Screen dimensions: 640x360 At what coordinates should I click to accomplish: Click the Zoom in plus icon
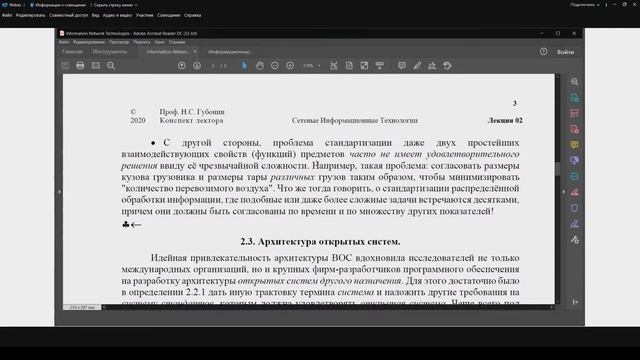pos(290,66)
